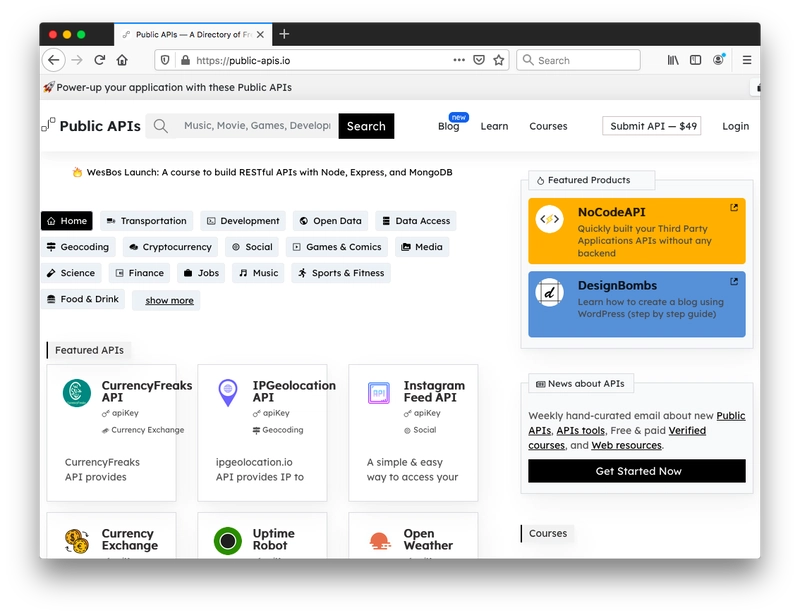The height and width of the screenshot is (615, 800).
Task: Open the Firefox hamburger menu
Action: (747, 60)
